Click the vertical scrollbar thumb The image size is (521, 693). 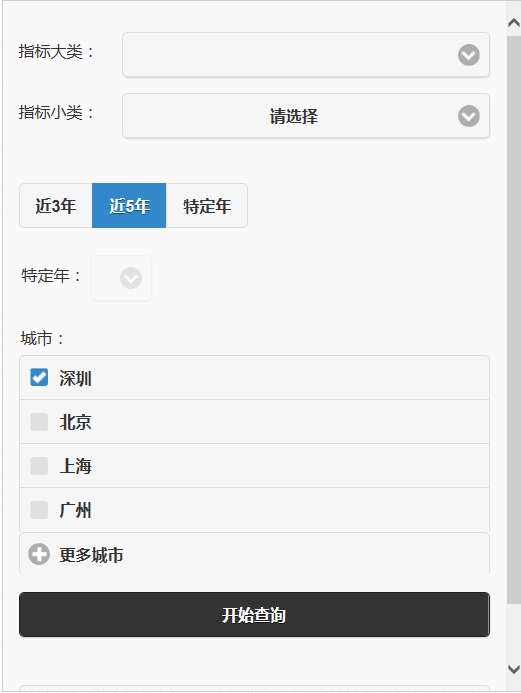click(x=513, y=320)
